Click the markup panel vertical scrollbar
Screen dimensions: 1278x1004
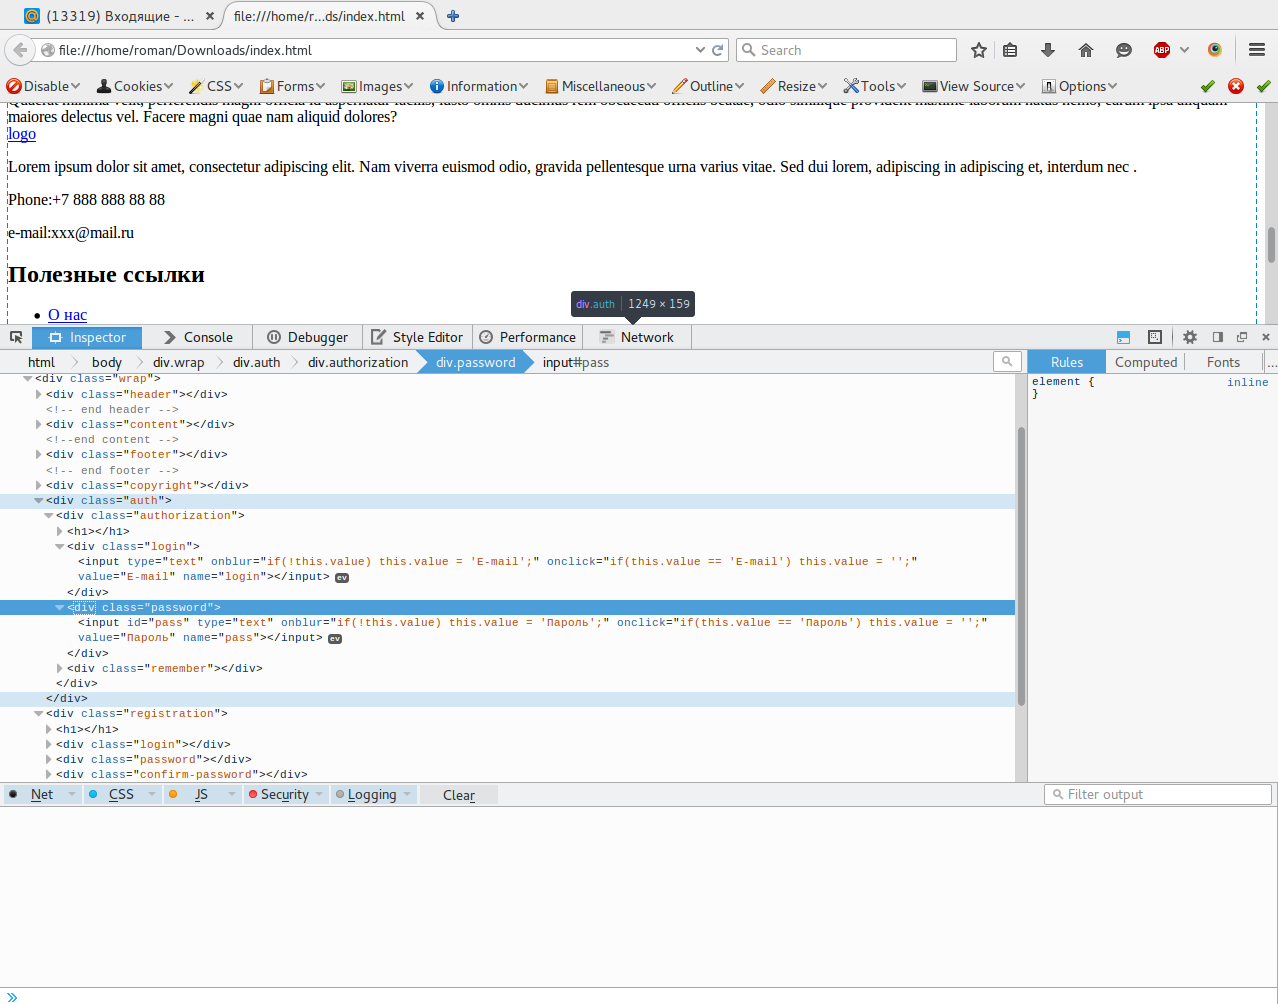point(1021,566)
